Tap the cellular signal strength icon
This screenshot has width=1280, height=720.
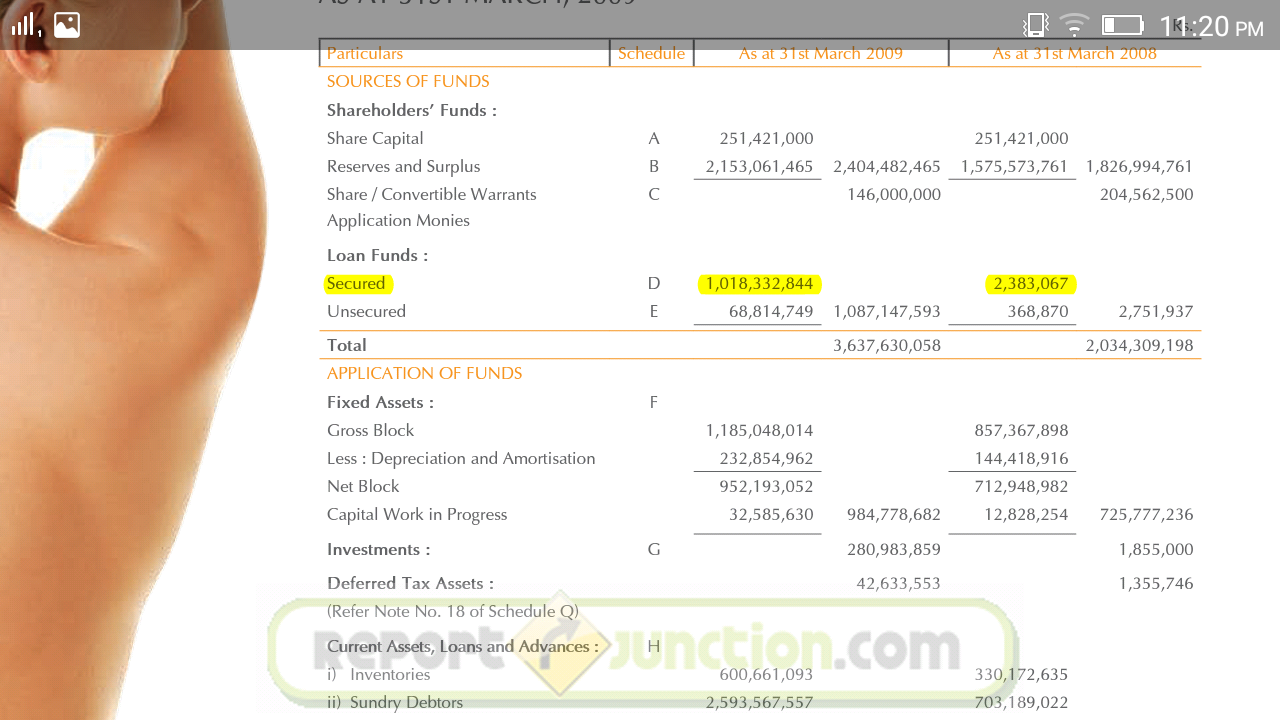(26, 25)
